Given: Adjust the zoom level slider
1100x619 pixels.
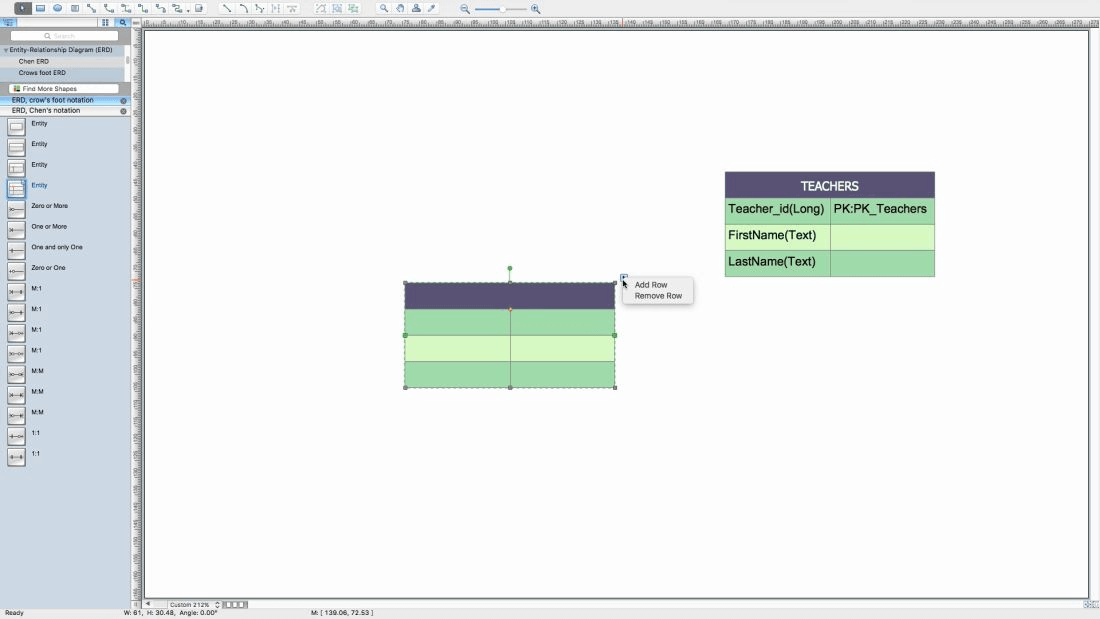Looking at the screenshot, I should pyautogui.click(x=502, y=9).
